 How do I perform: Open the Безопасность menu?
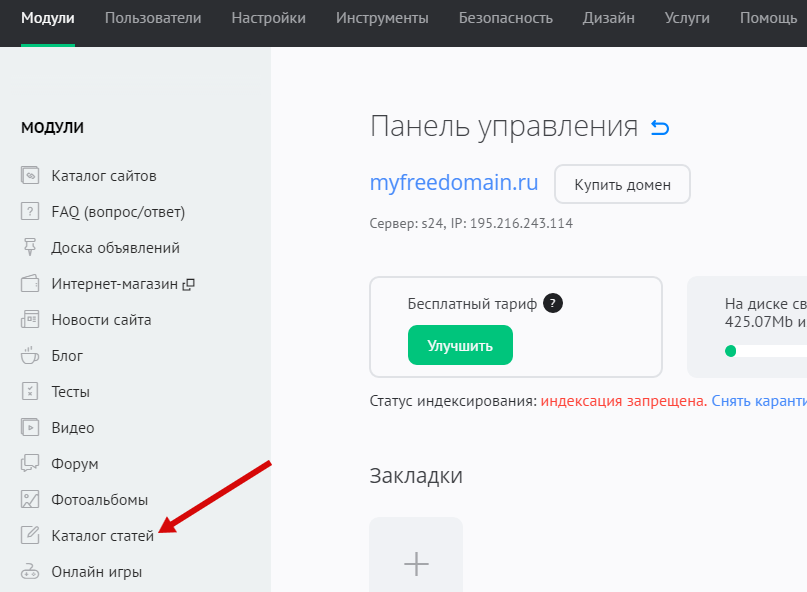point(505,18)
